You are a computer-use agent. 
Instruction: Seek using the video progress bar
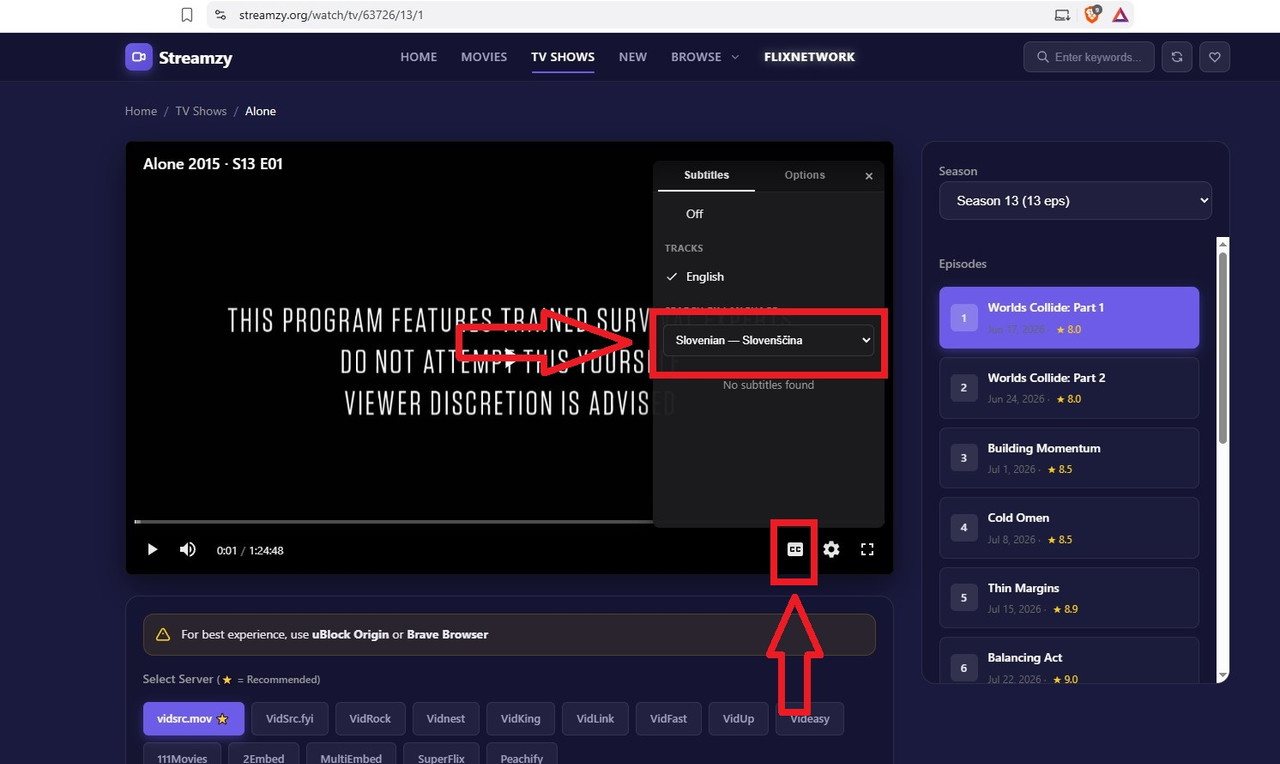point(394,521)
